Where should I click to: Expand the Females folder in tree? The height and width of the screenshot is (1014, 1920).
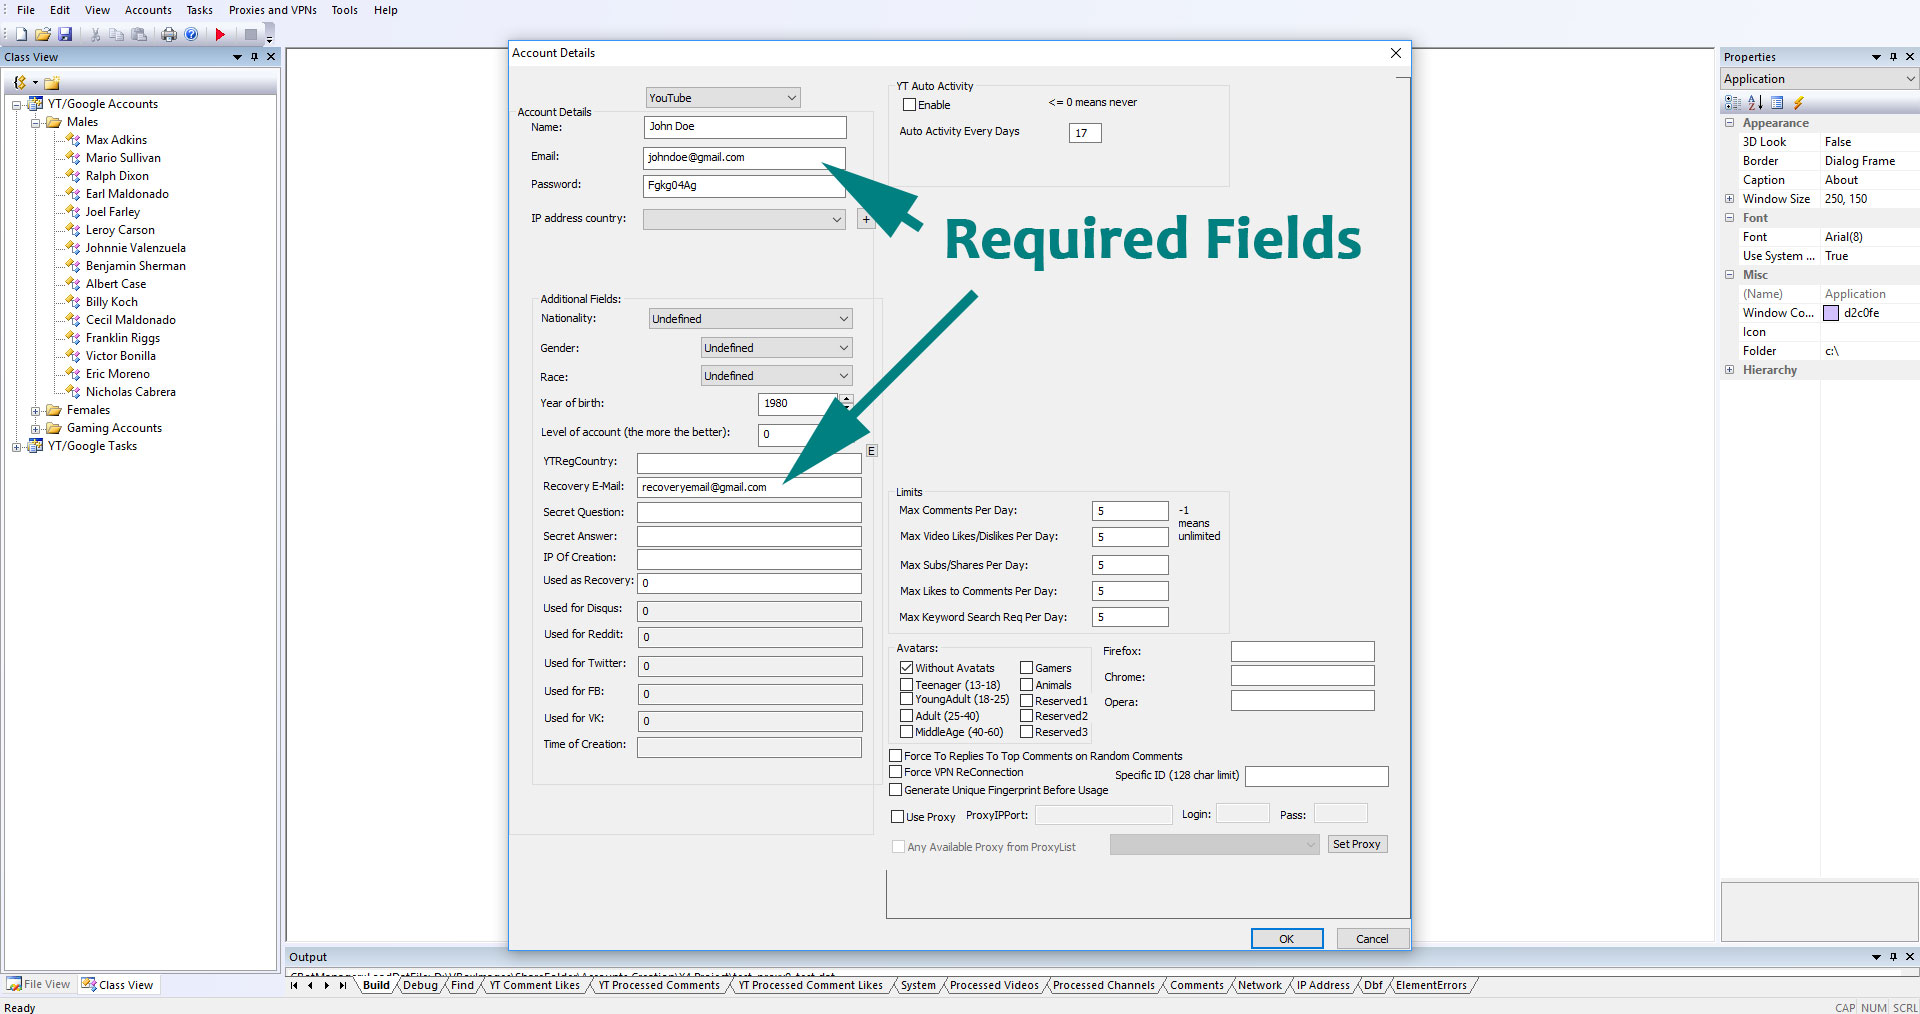click(x=36, y=411)
